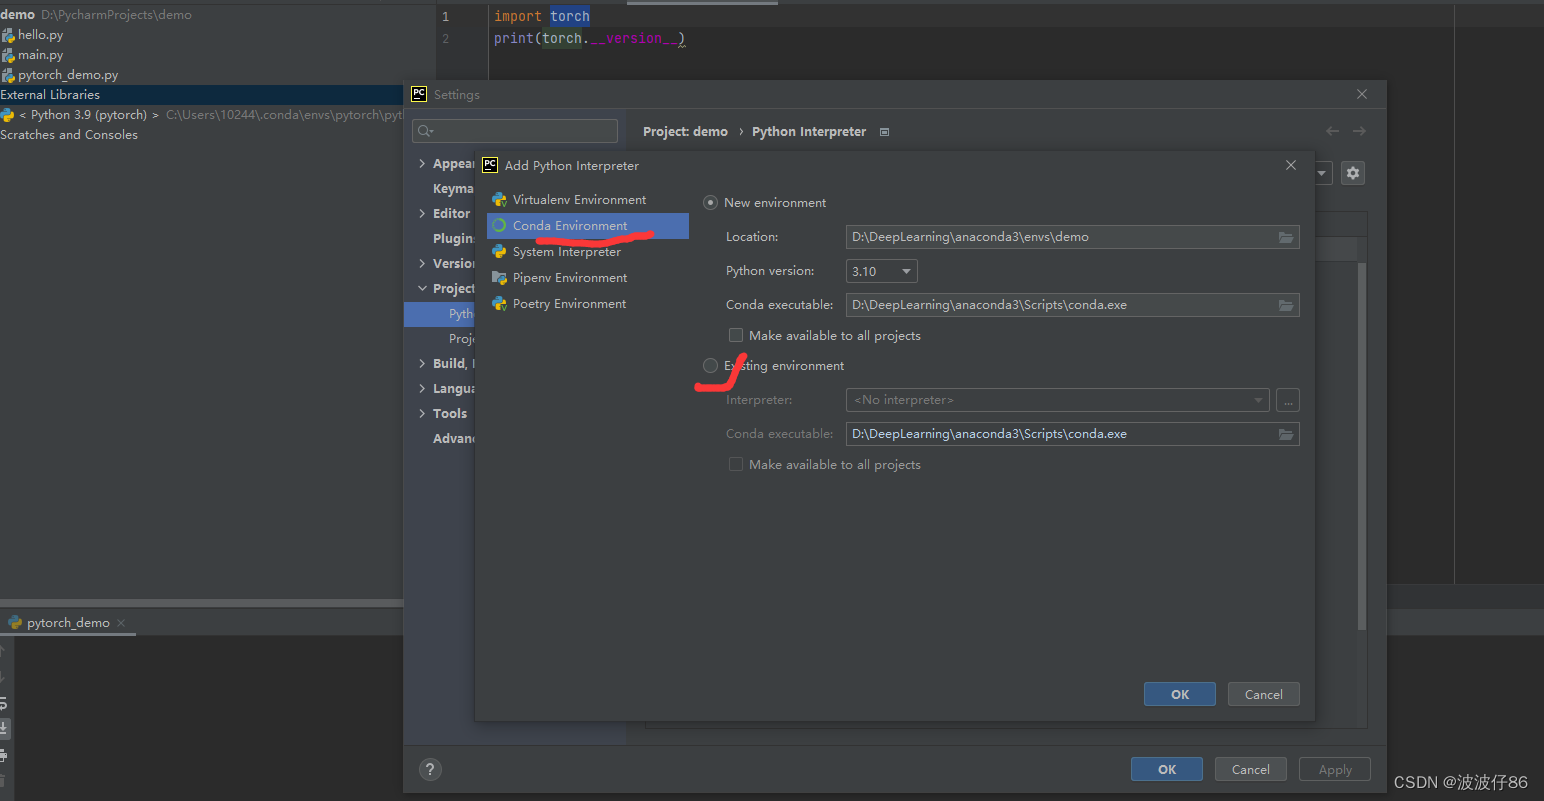
Task: Open hello.py in project tree
Action: coord(40,35)
